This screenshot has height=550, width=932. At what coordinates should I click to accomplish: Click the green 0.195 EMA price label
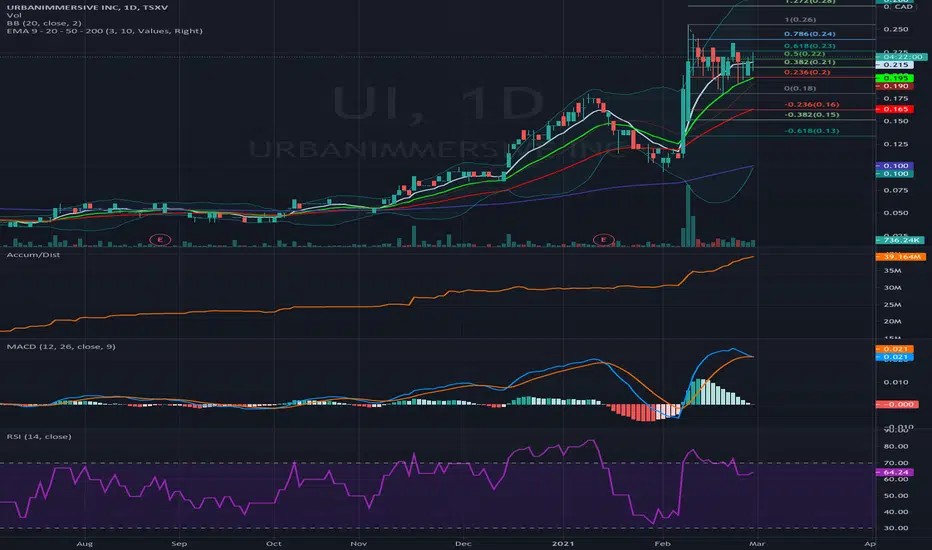[895, 78]
